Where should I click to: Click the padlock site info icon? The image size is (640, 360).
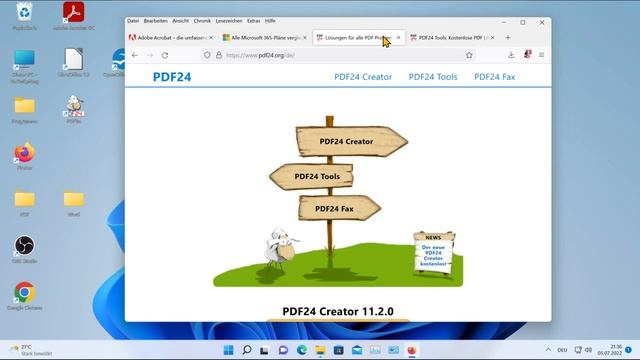pos(219,55)
